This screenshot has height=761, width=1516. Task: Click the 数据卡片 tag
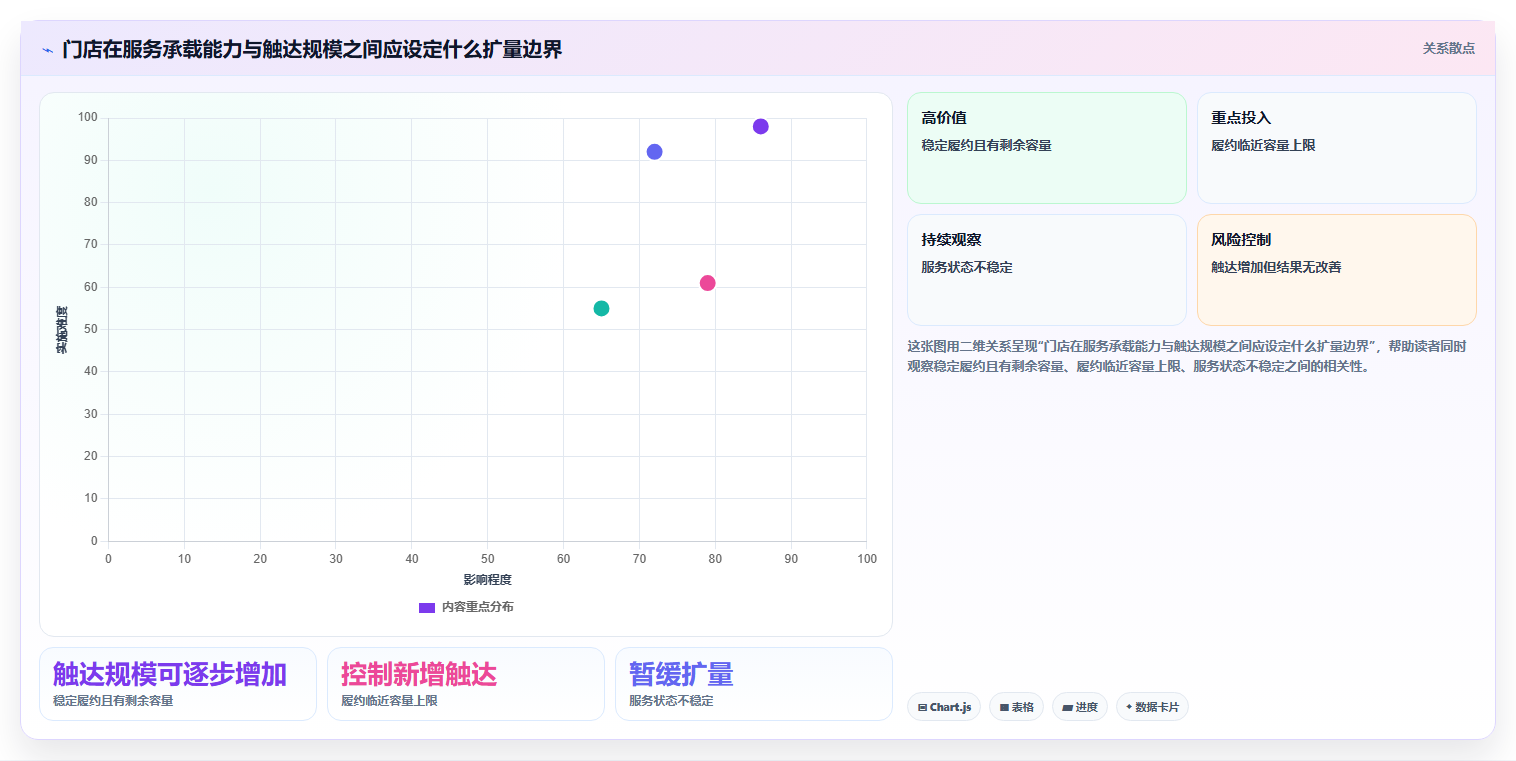[1152, 707]
